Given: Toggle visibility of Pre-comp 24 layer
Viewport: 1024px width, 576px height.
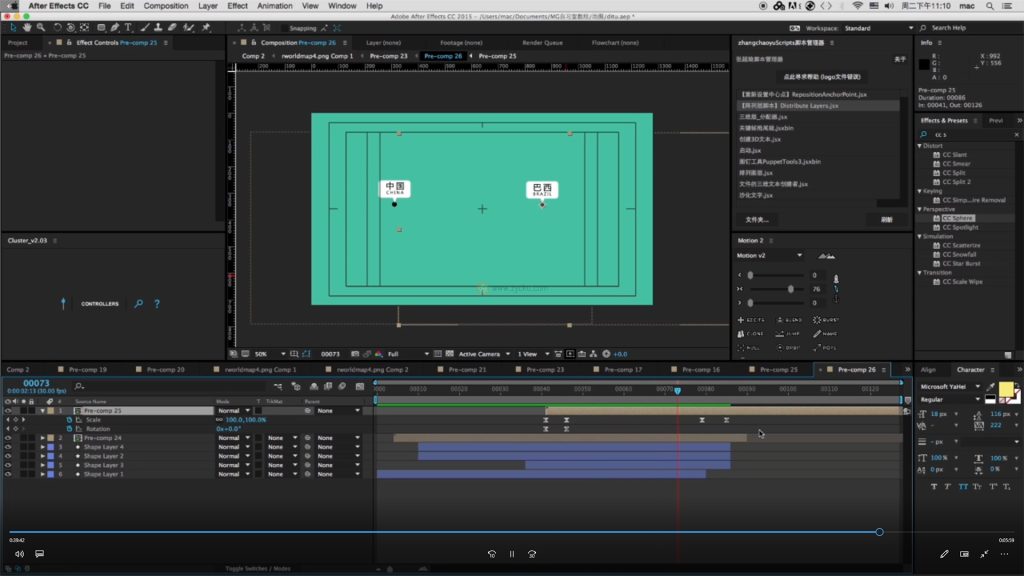Looking at the screenshot, I should pyautogui.click(x=8, y=438).
